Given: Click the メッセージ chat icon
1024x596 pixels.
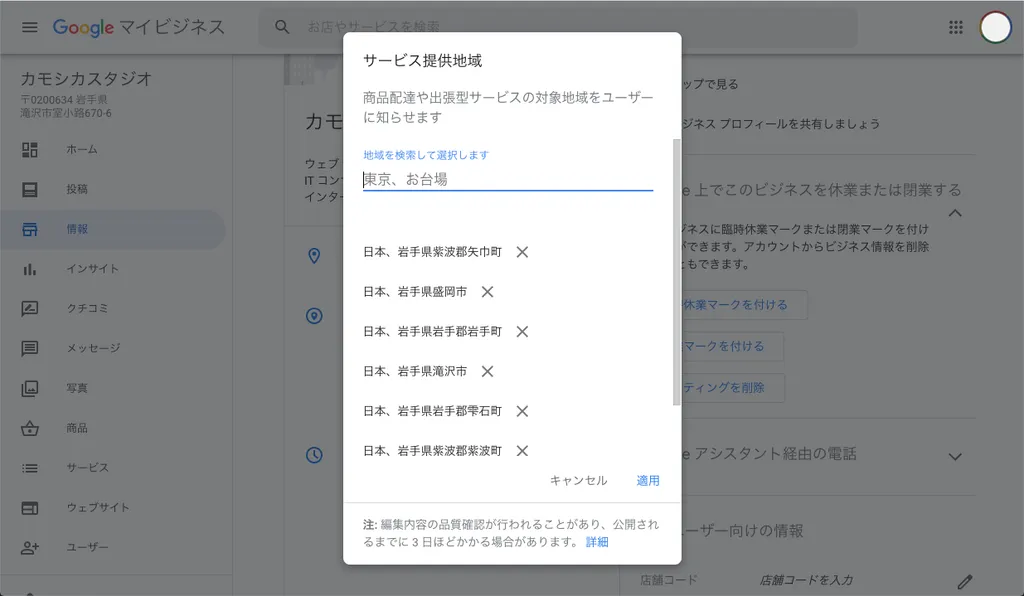Looking at the screenshot, I should [x=29, y=349].
